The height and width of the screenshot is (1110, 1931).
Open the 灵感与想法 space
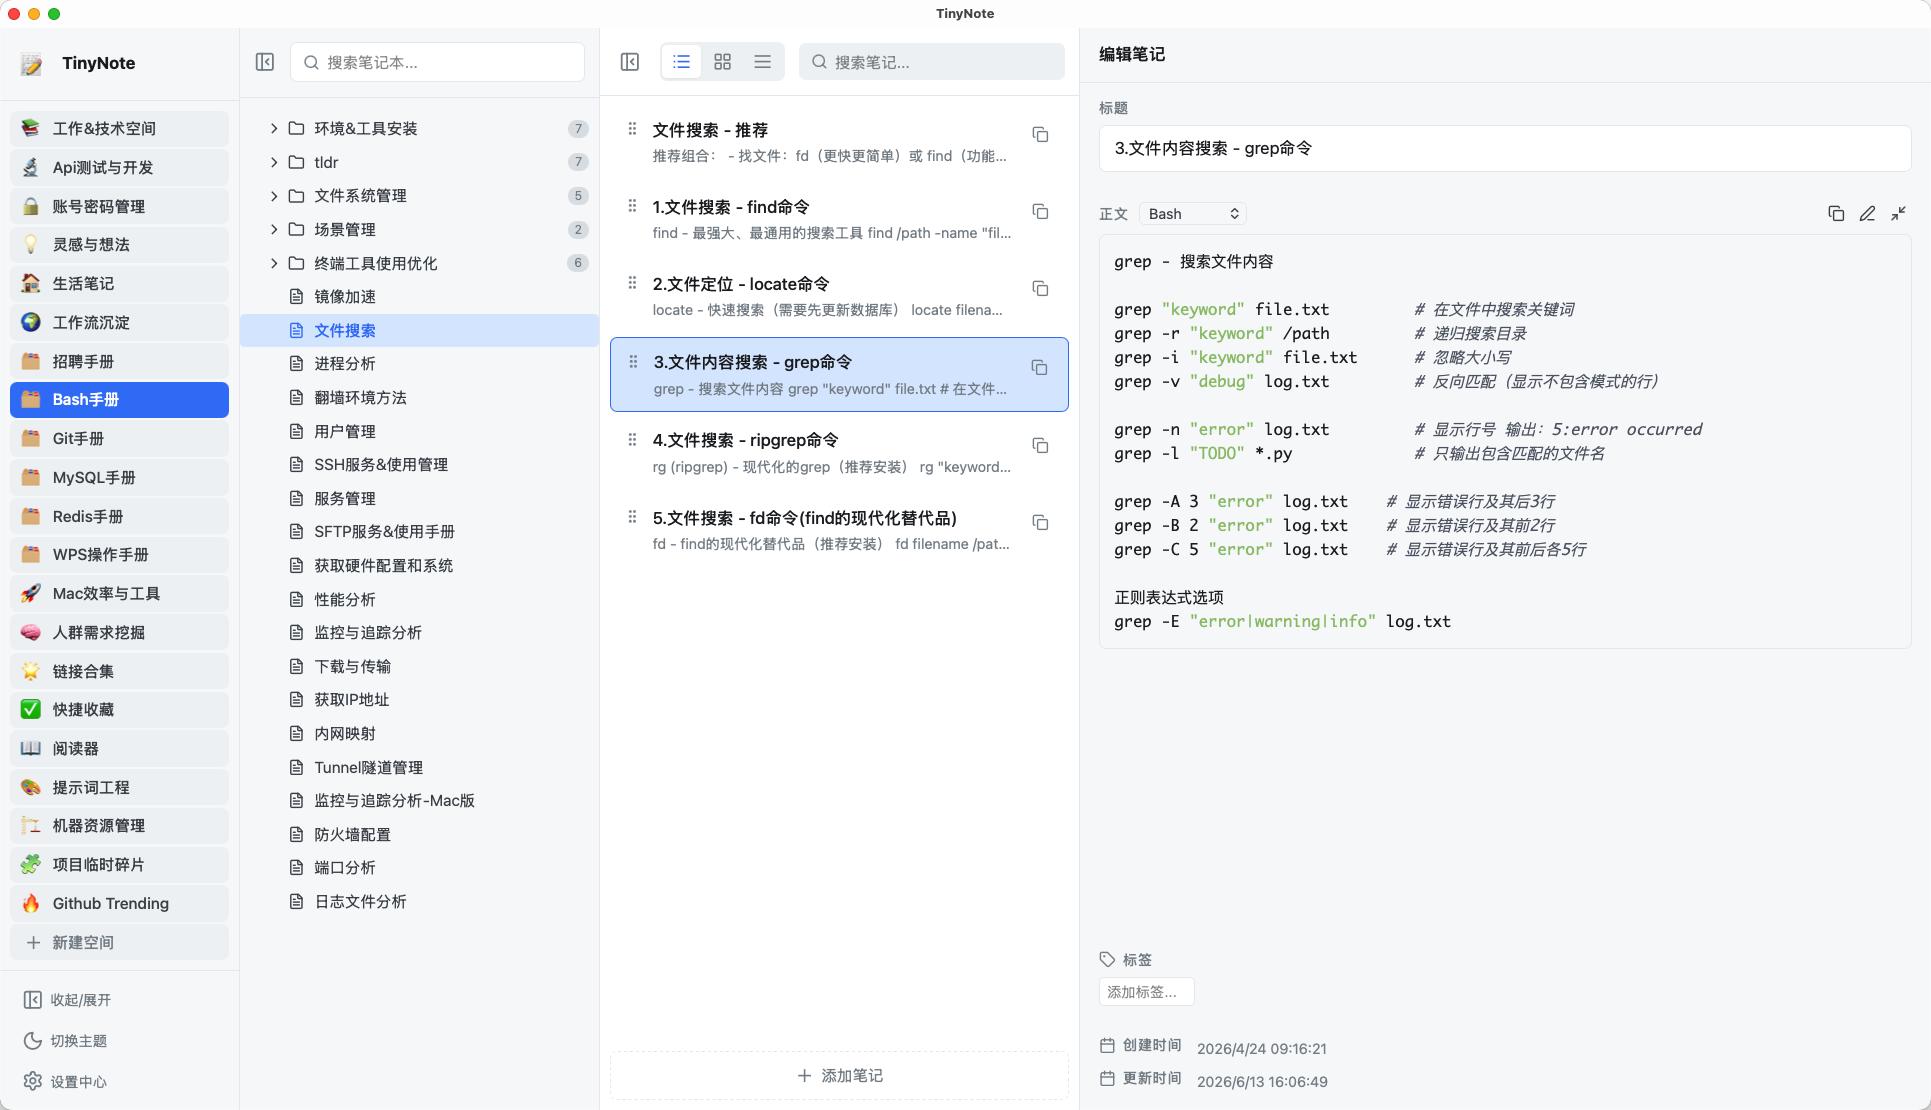[119, 244]
